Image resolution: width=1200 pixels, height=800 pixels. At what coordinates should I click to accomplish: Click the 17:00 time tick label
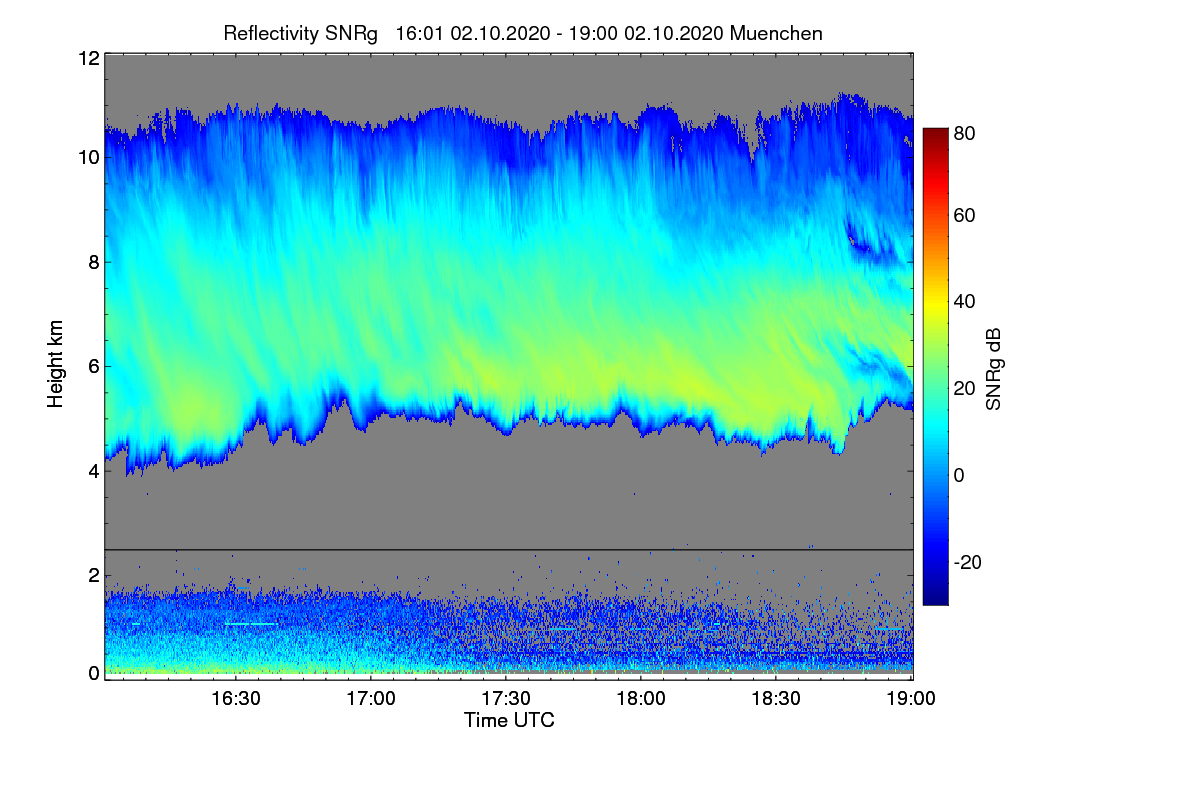click(x=371, y=699)
